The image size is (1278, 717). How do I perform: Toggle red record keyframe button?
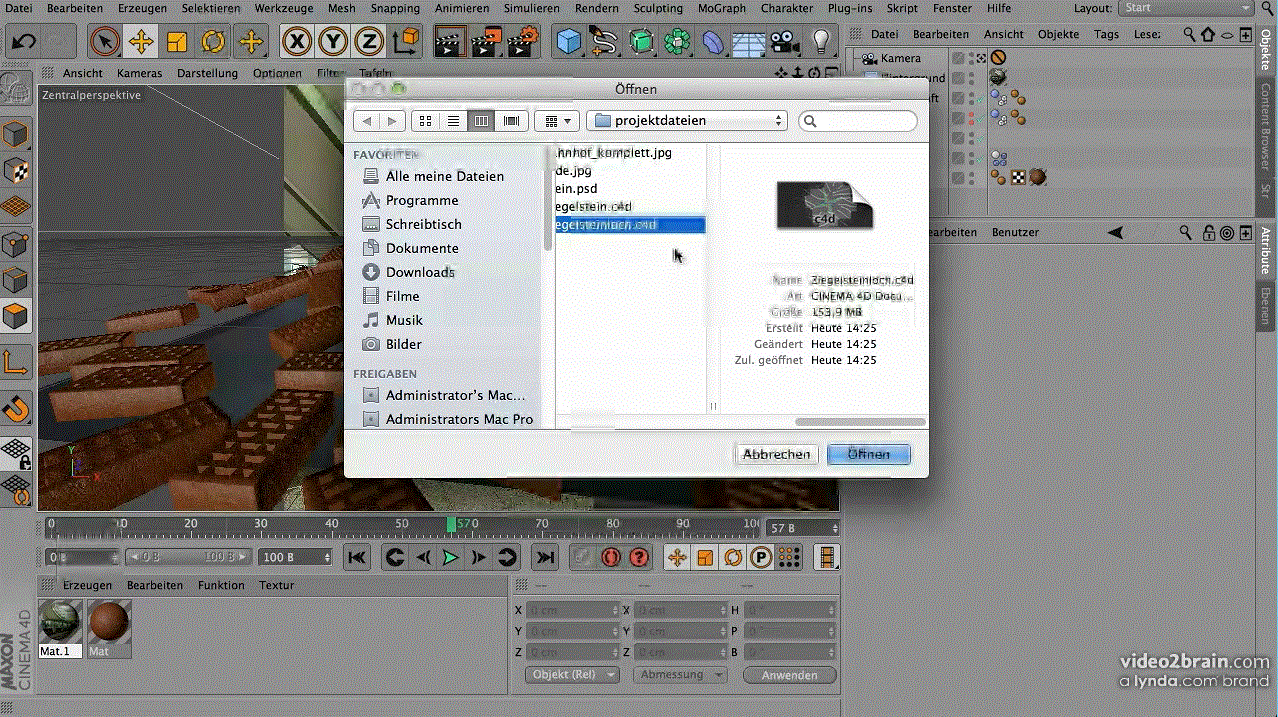point(611,557)
